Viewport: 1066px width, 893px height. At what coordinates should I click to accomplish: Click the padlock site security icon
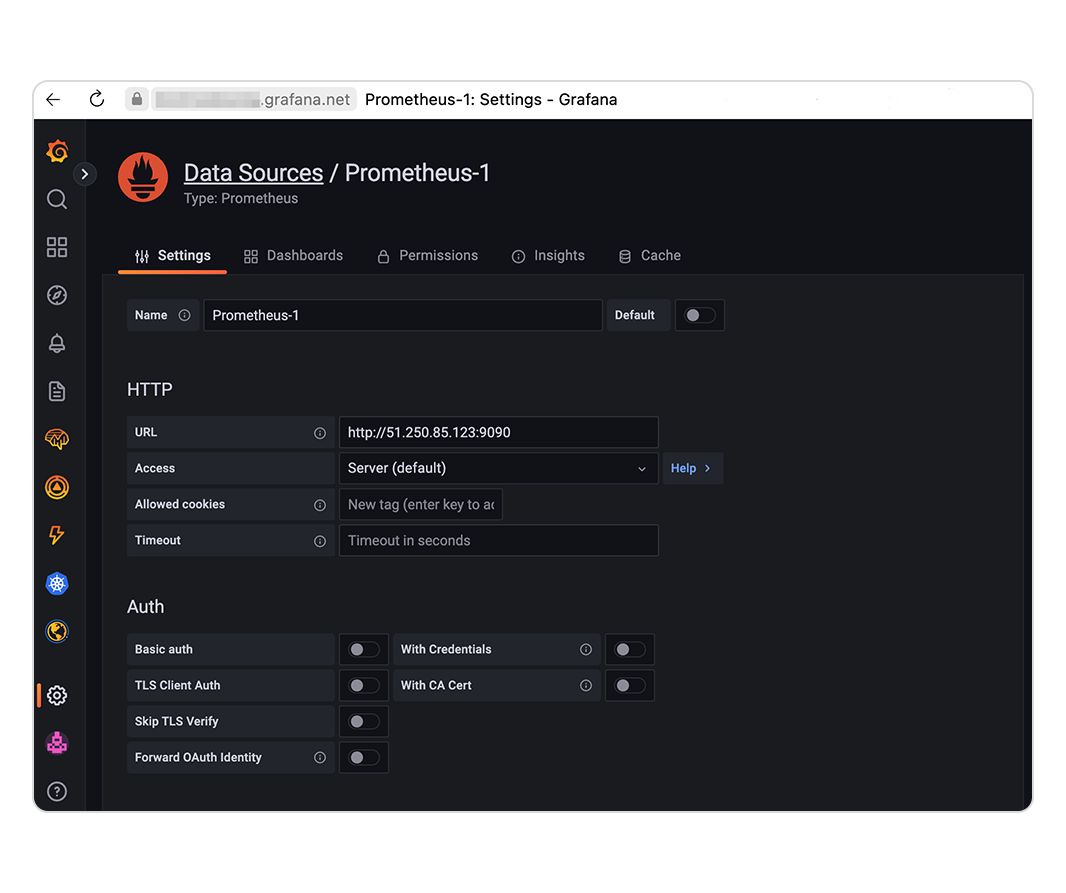click(137, 99)
